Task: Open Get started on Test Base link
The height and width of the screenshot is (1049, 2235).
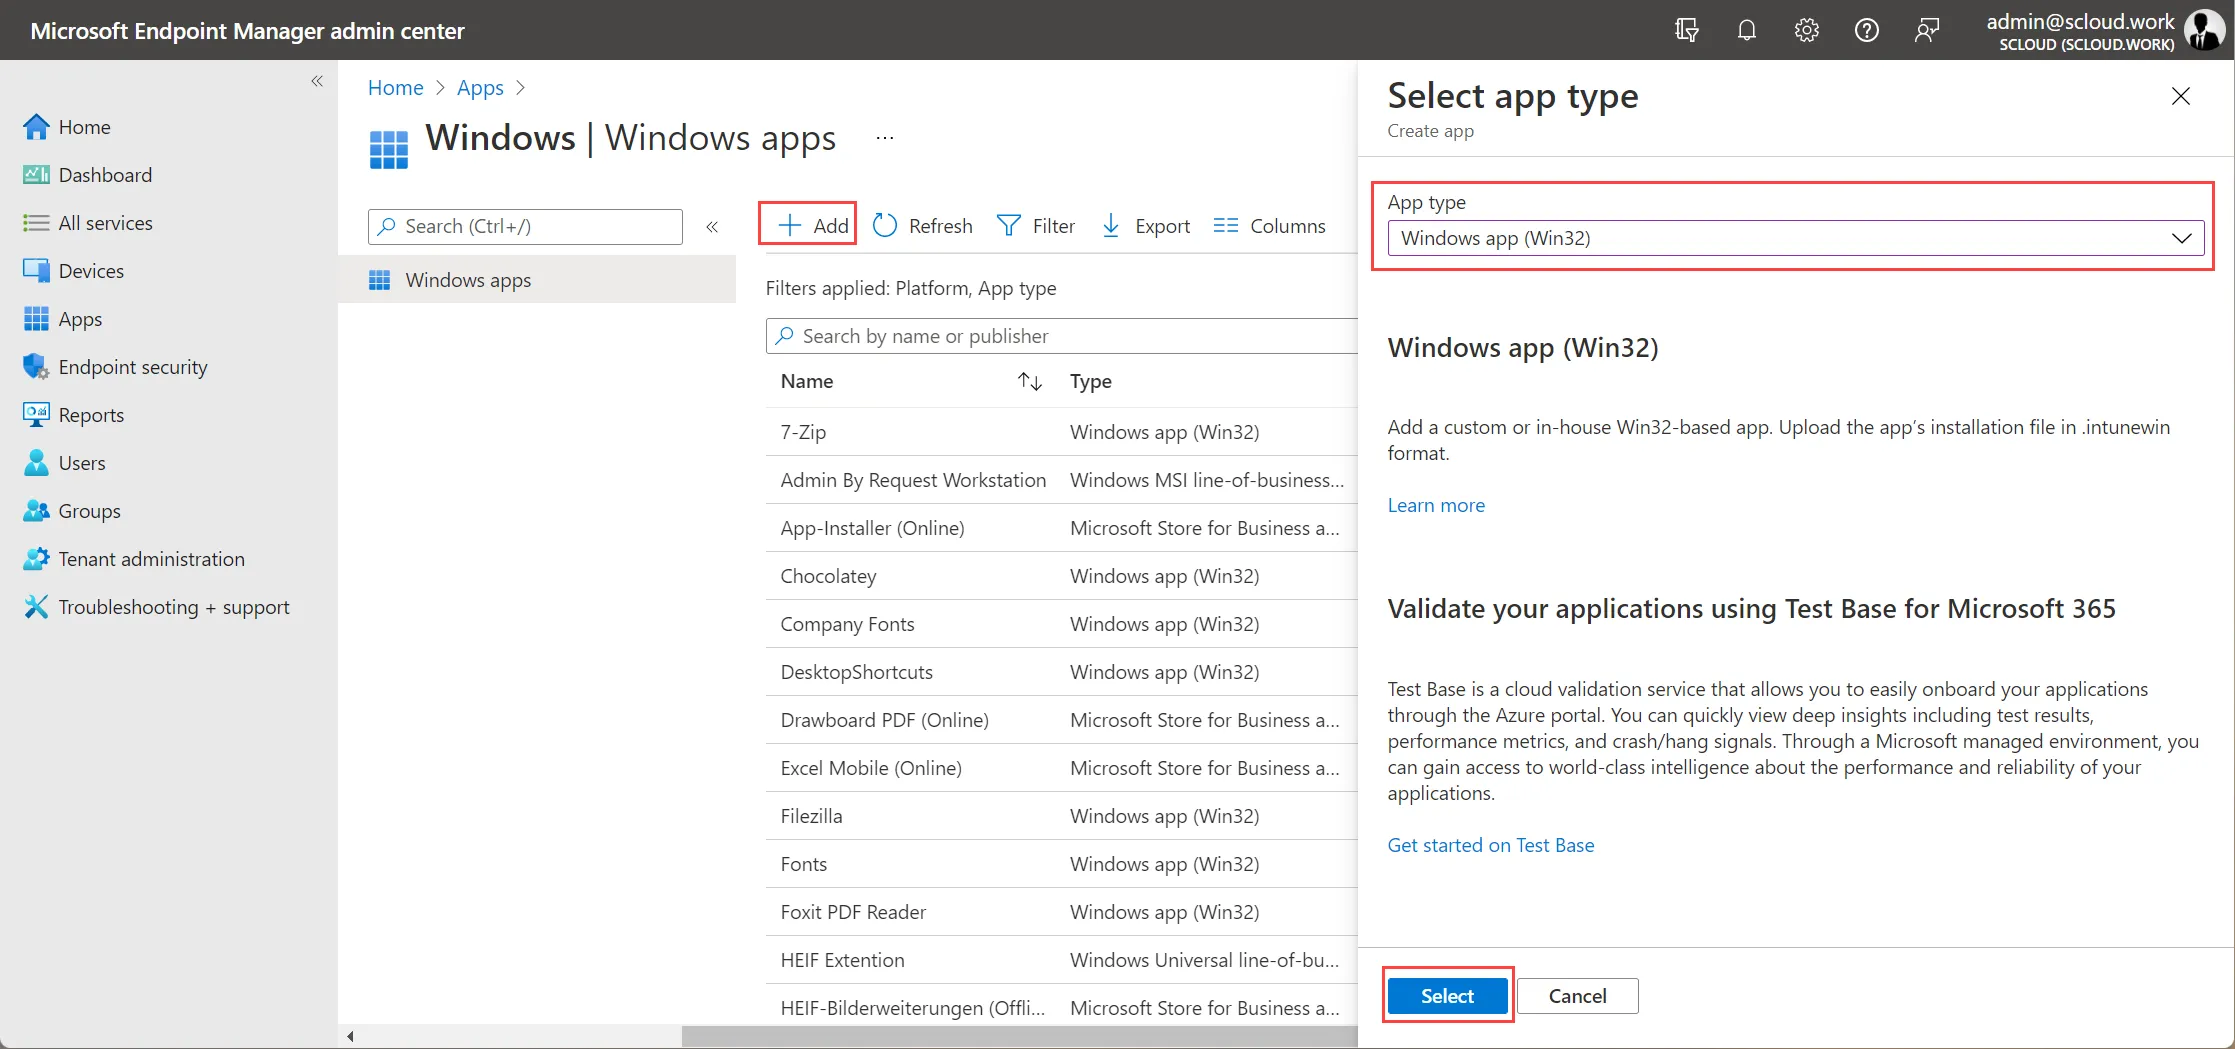Action: tap(1491, 845)
